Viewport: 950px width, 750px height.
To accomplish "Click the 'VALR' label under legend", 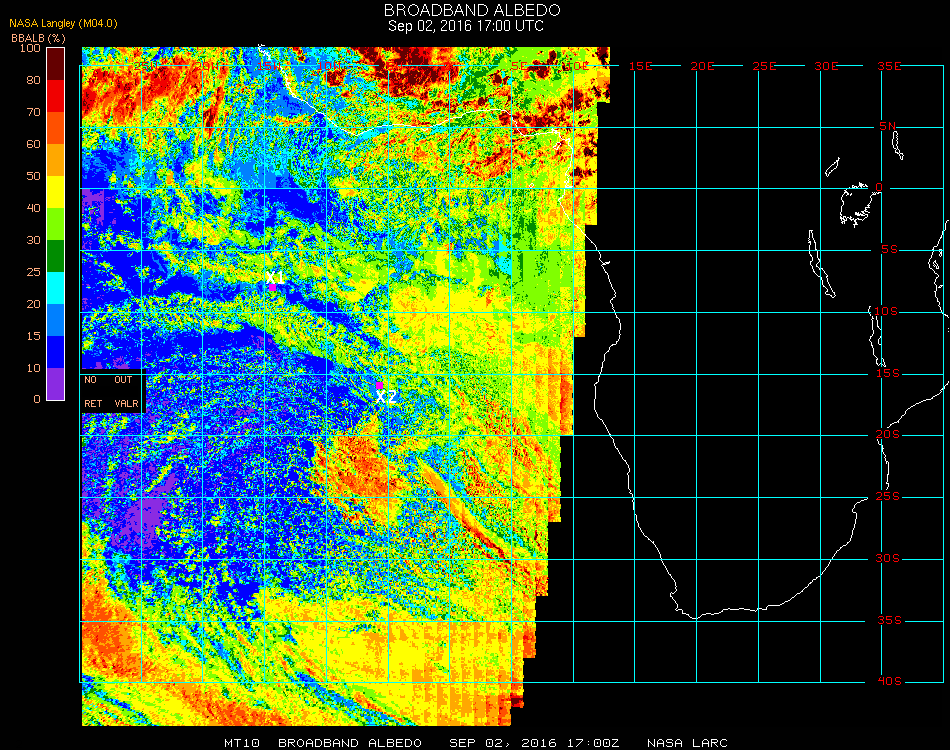I will tap(126, 403).
